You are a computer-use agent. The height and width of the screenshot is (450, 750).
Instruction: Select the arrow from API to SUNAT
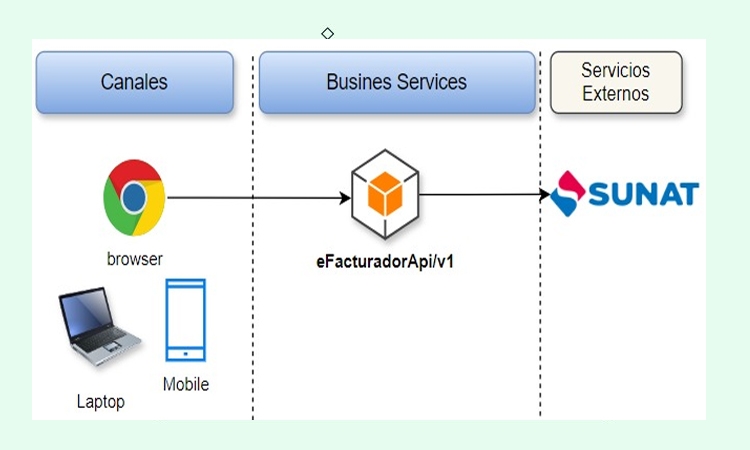[485, 194]
